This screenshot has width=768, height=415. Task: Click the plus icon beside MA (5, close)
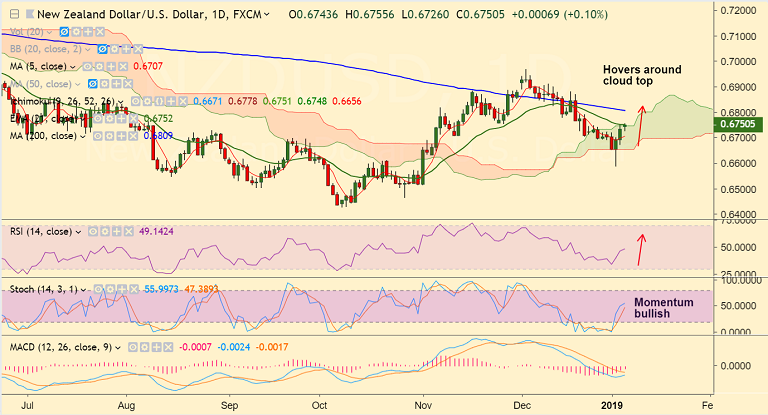pyautogui.click(x=111, y=66)
